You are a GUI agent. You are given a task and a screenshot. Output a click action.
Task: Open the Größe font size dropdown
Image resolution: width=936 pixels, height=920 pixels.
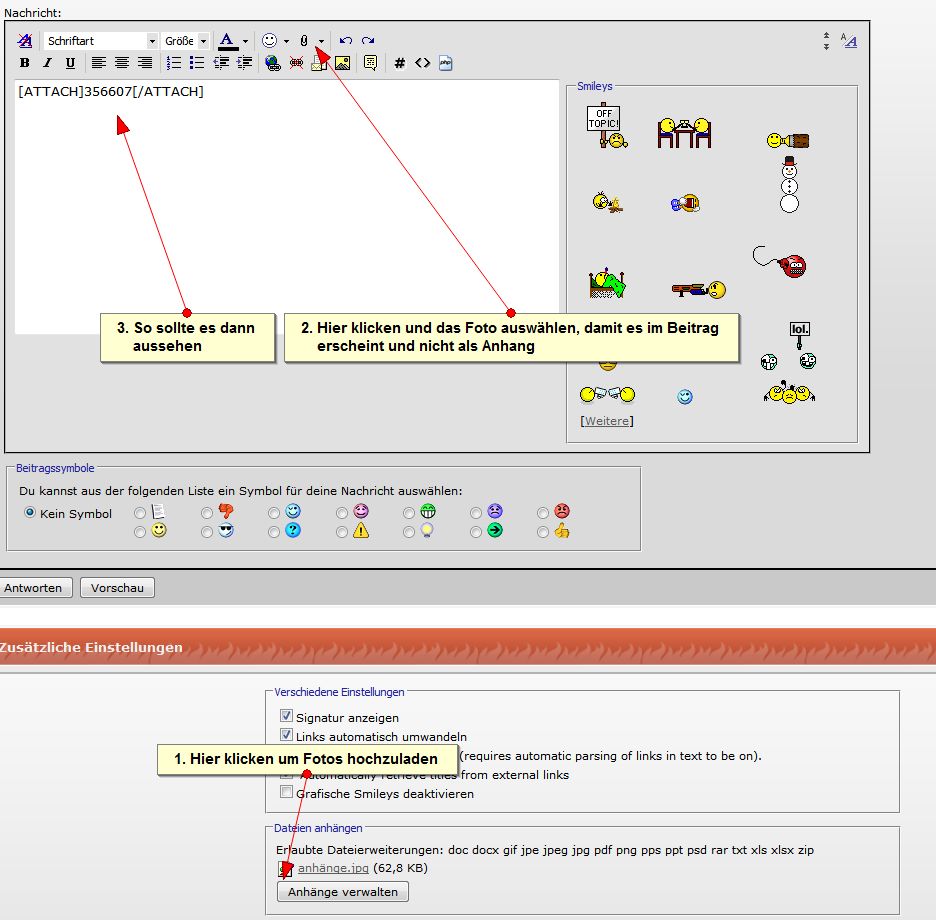click(x=186, y=41)
